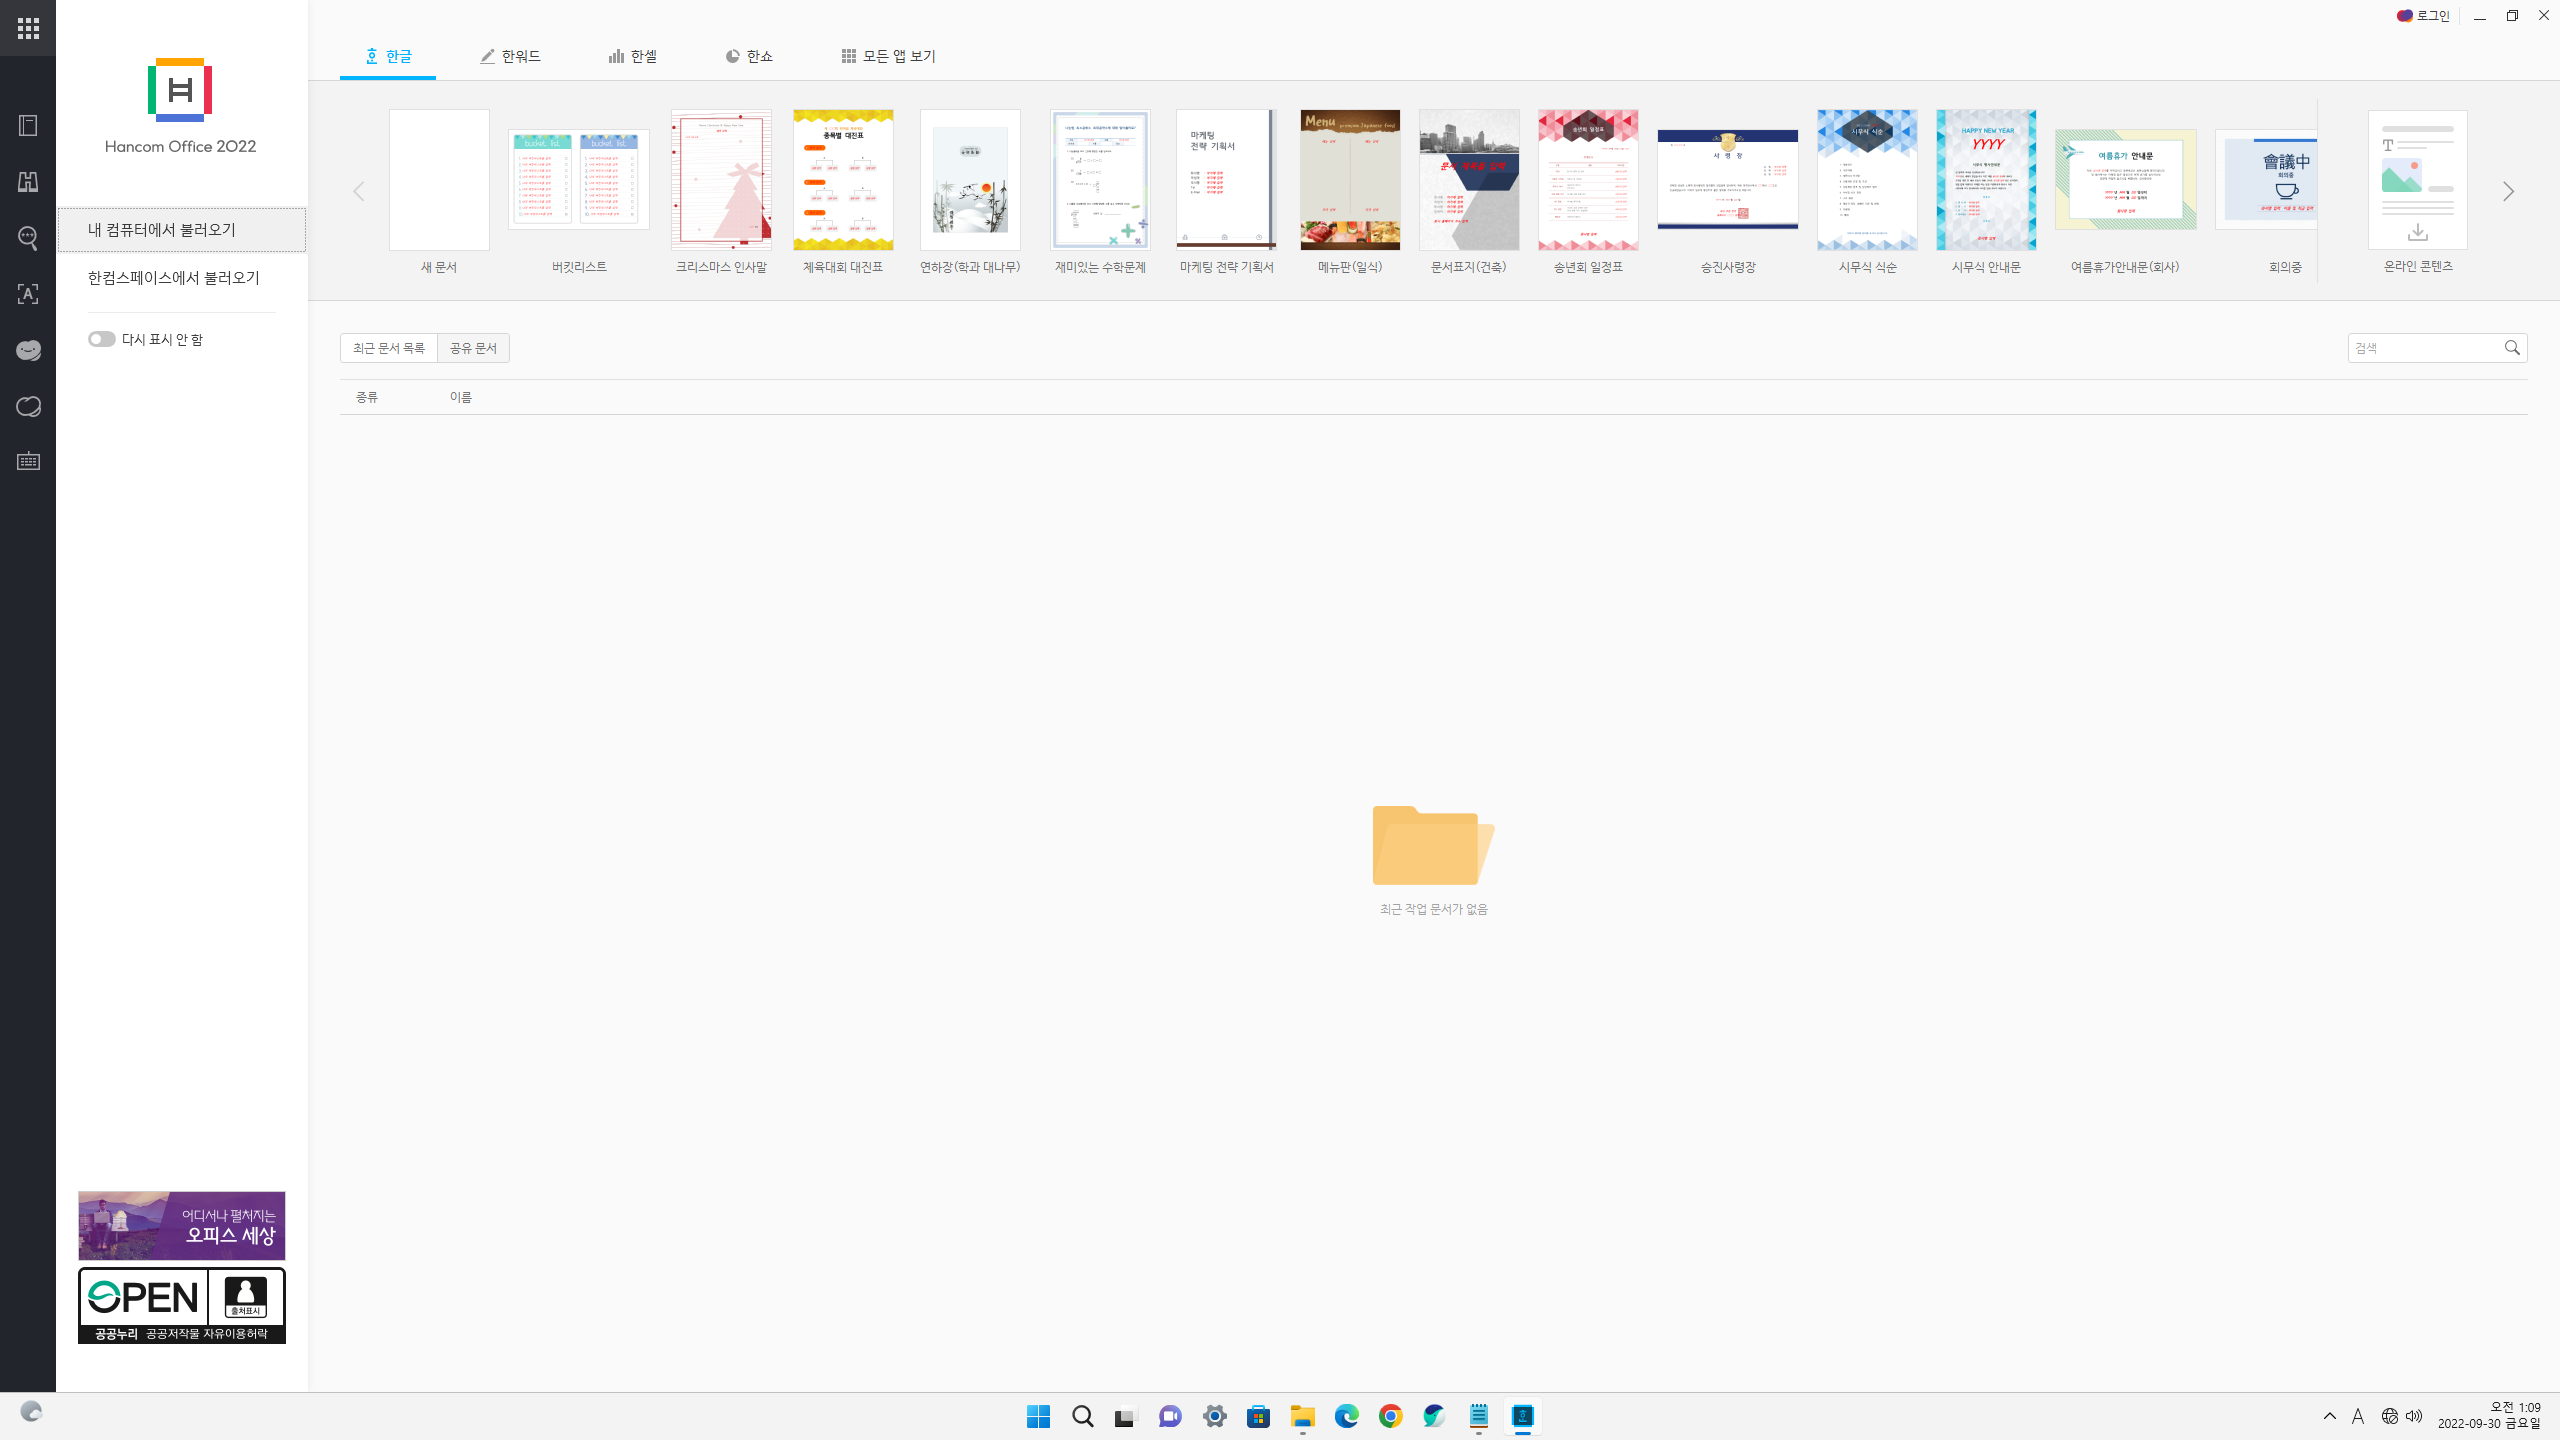Screen dimensions: 2560x1440
Task: Open 온라인 콘텐츠 download icon
Action: 2417,232
